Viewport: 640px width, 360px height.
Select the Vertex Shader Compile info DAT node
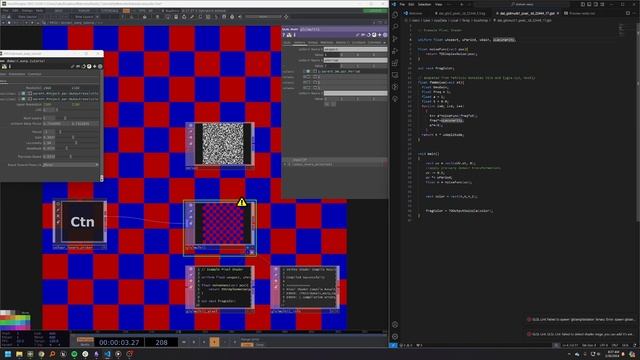point(305,288)
